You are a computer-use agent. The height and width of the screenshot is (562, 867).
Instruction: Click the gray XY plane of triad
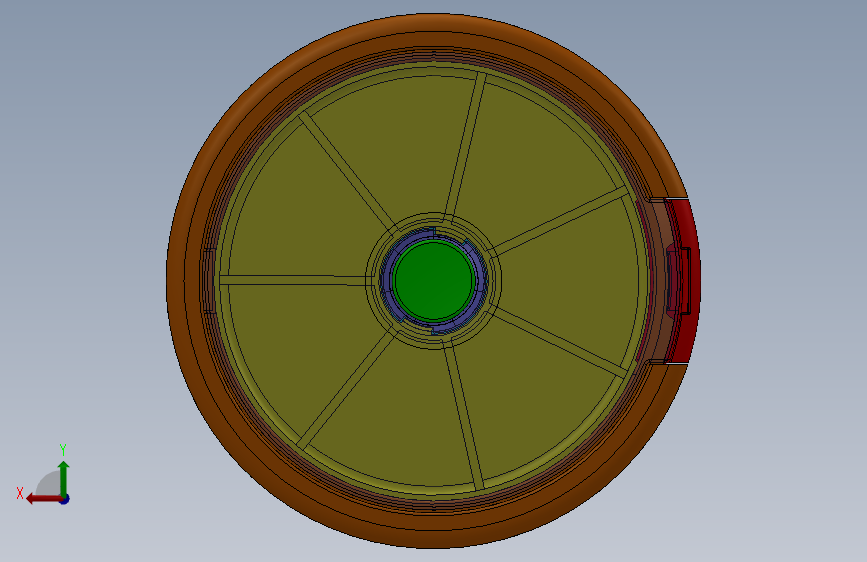point(50,484)
